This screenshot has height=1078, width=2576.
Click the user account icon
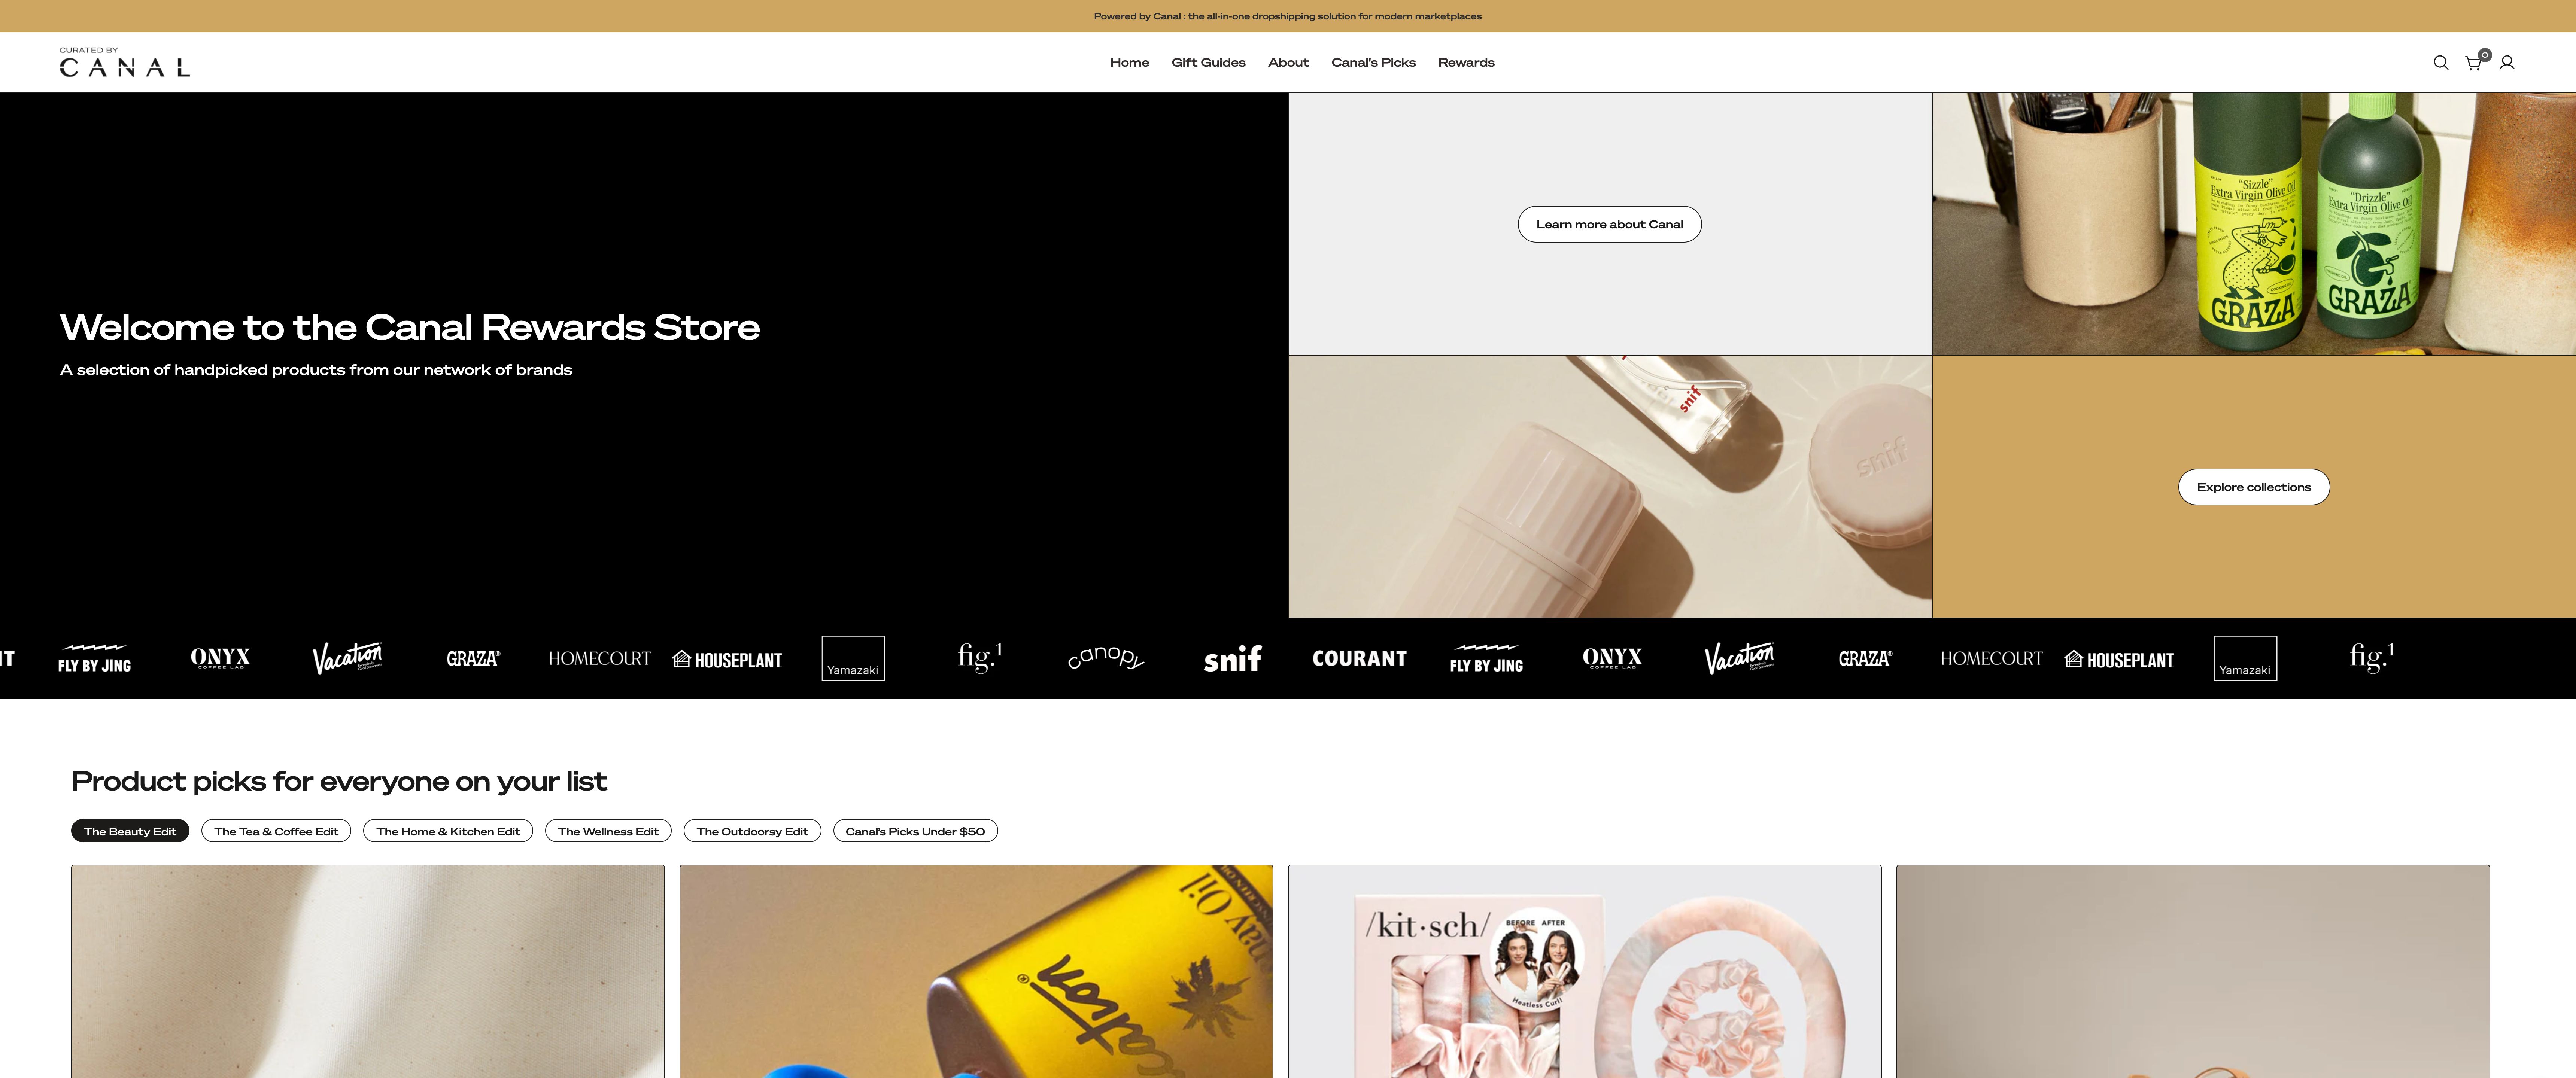pos(2509,63)
